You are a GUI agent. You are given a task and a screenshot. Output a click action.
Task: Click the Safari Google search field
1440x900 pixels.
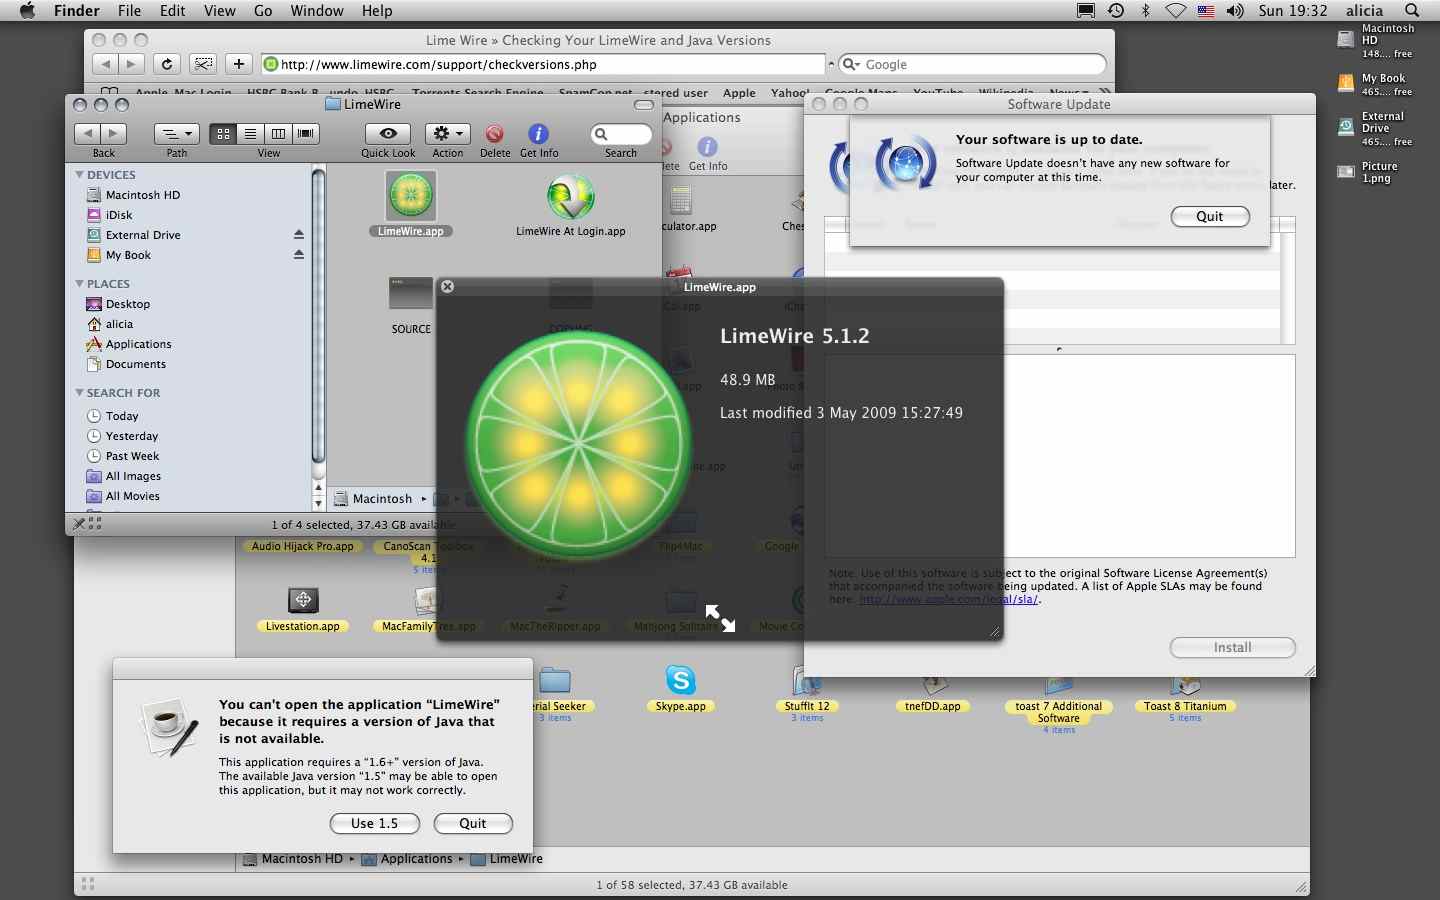973,64
